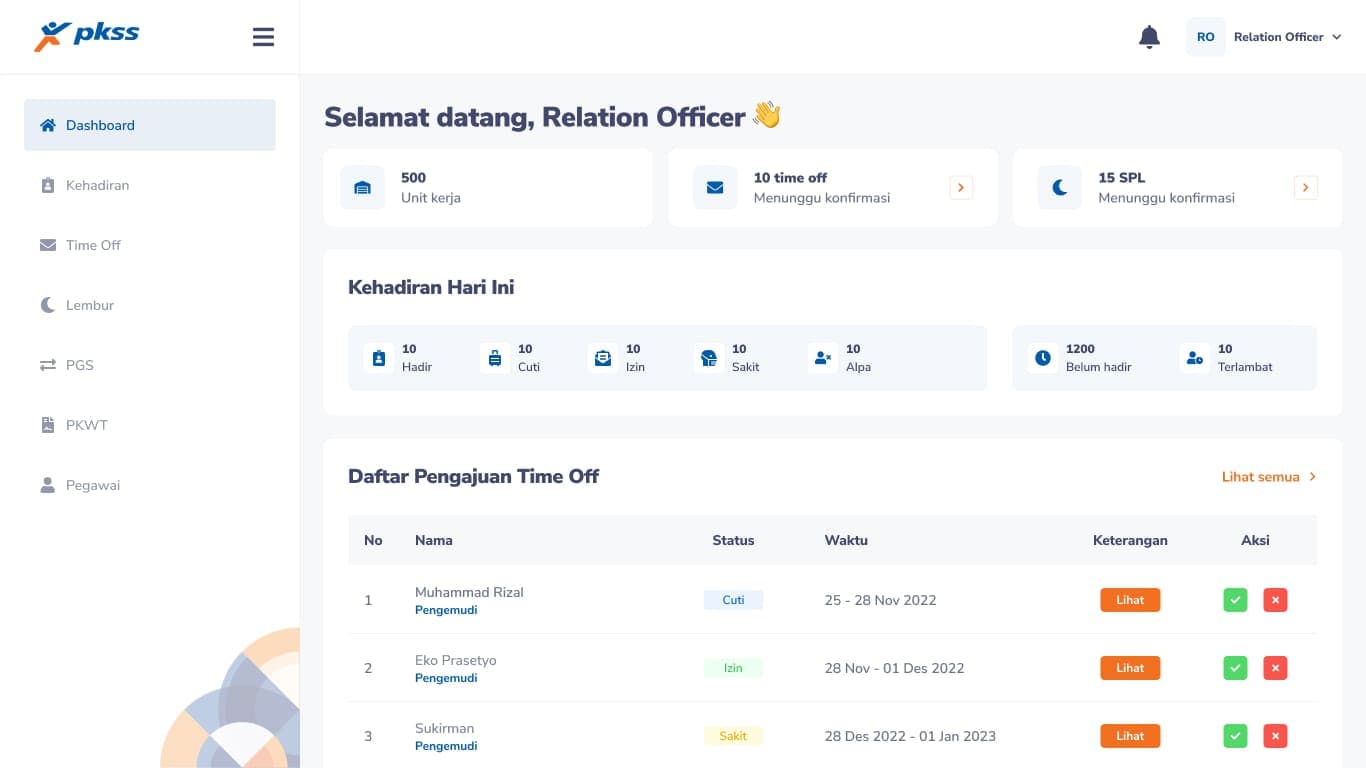Image resolution: width=1366 pixels, height=768 pixels.
Task: Click the Waktu column header
Action: tap(846, 540)
